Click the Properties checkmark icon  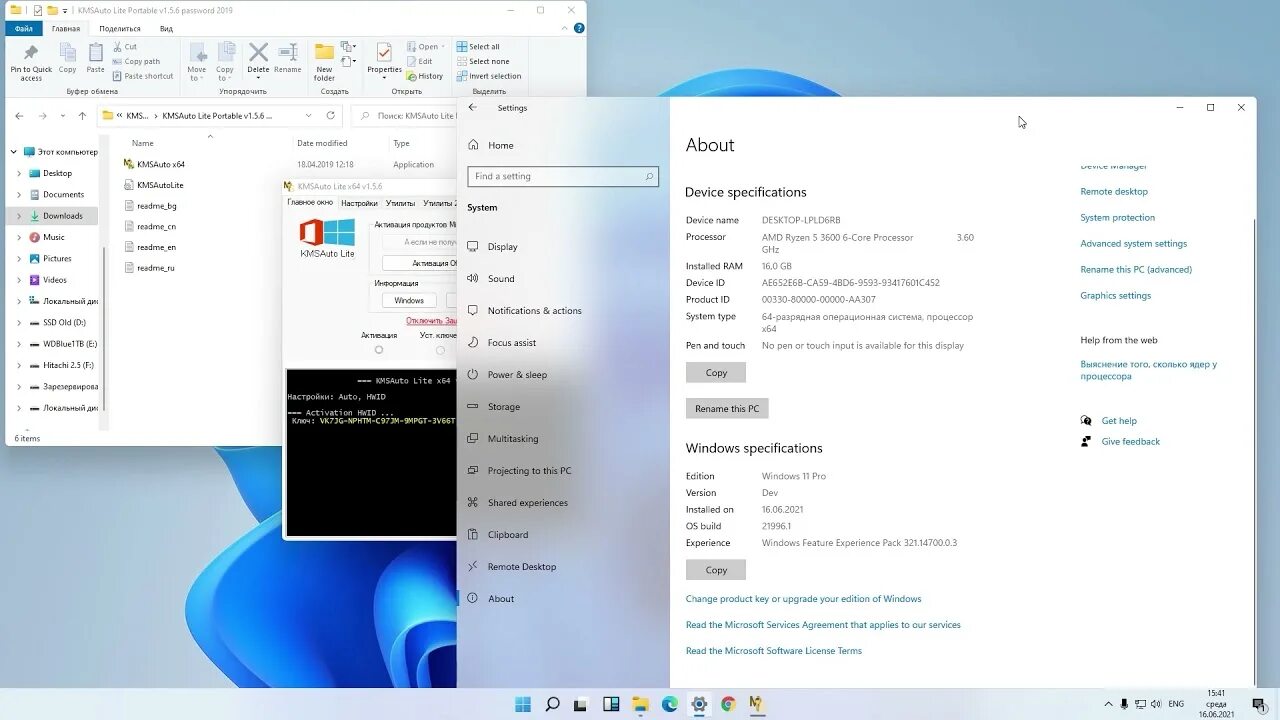(384, 52)
